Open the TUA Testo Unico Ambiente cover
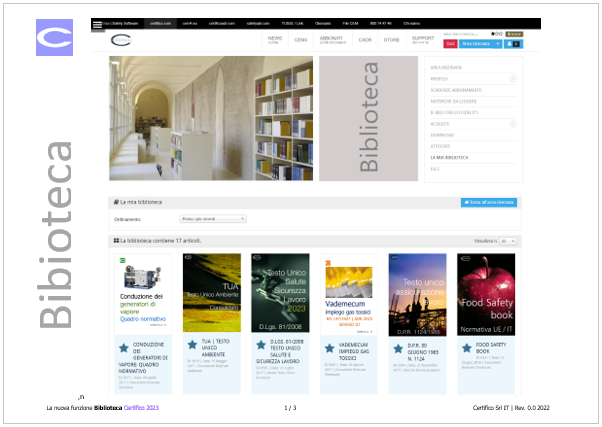 [212, 293]
